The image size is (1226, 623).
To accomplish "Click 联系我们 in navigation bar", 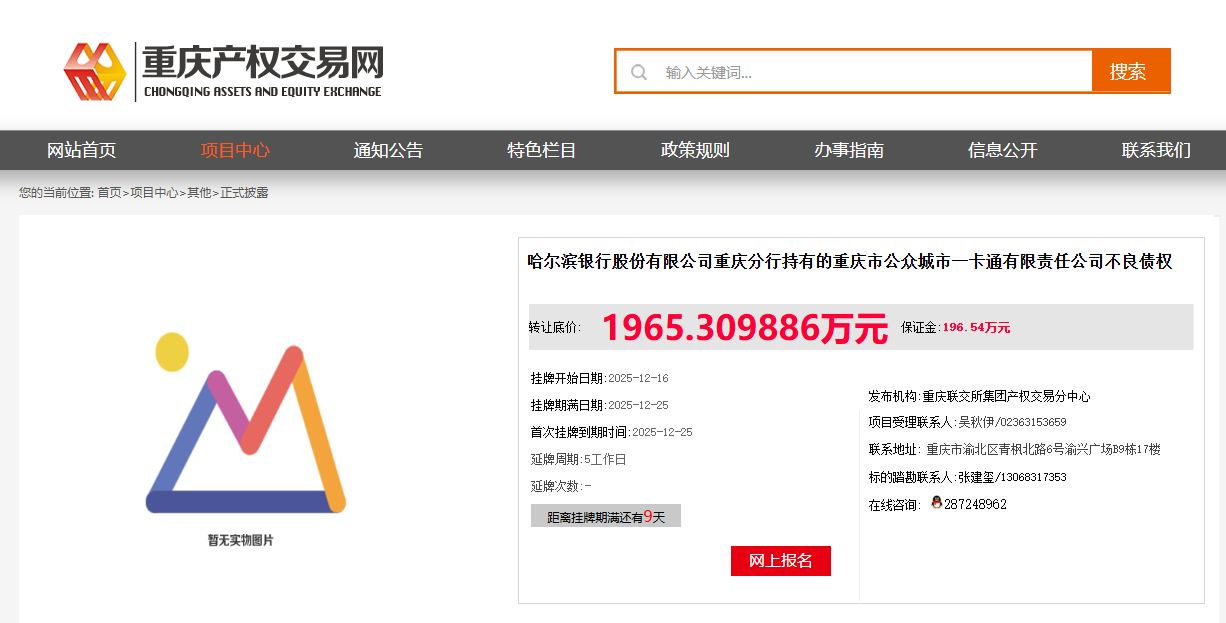I will pyautogui.click(x=1156, y=150).
